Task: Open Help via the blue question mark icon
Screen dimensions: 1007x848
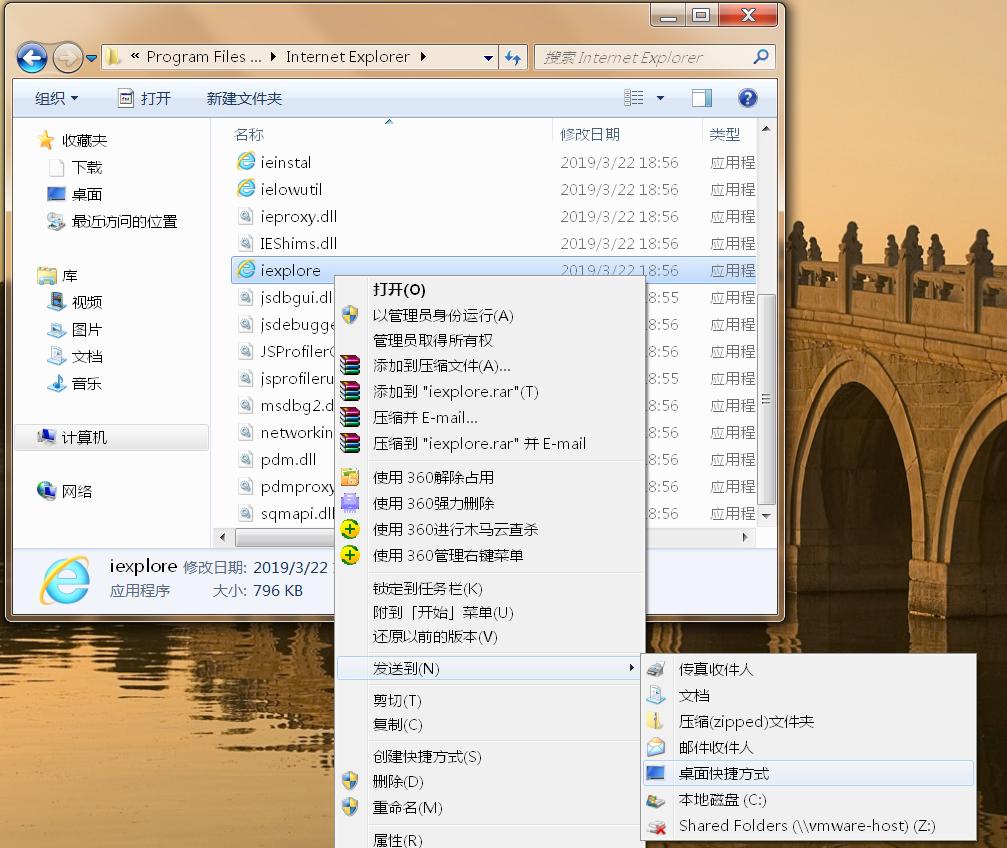Action: tap(745, 98)
